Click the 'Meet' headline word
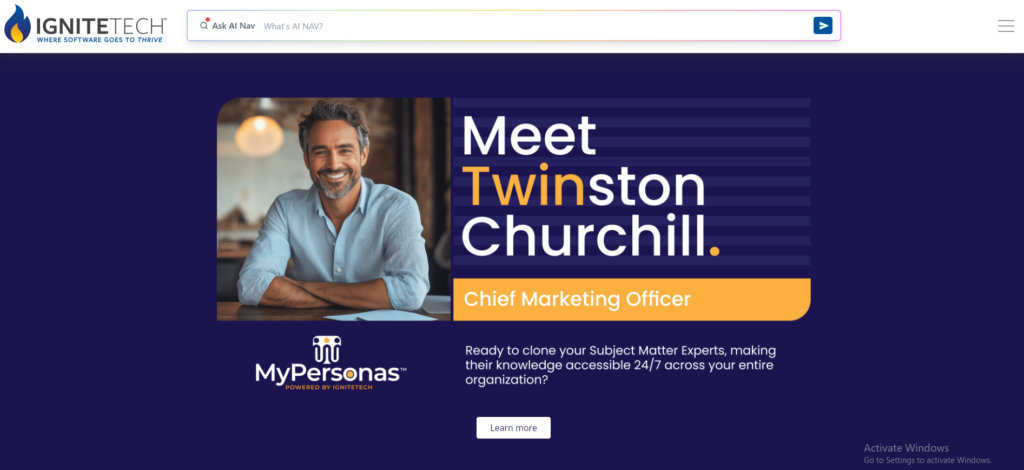The height and width of the screenshot is (470, 1024). click(529, 135)
